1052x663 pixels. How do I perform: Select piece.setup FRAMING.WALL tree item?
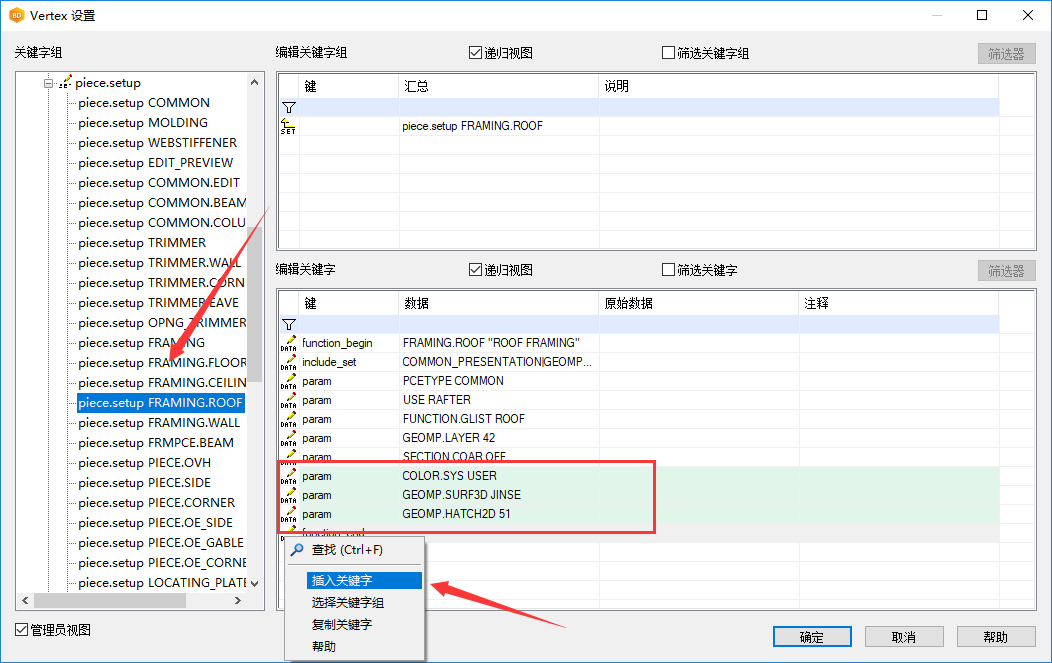pos(159,423)
